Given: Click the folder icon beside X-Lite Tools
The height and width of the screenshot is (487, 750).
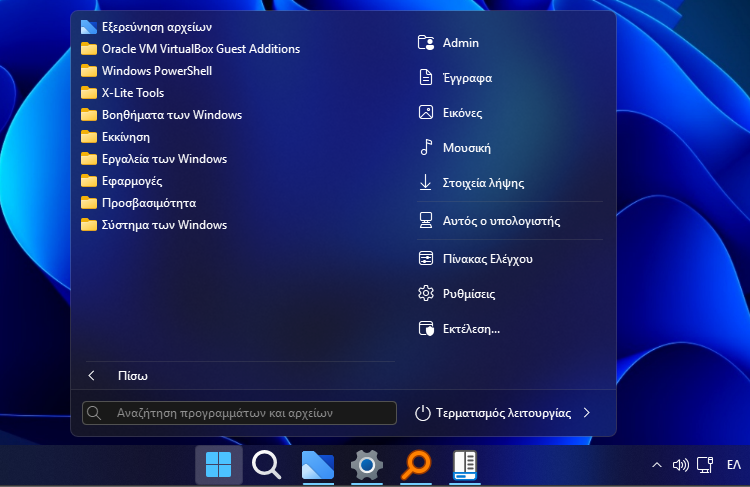Looking at the screenshot, I should click(88, 93).
